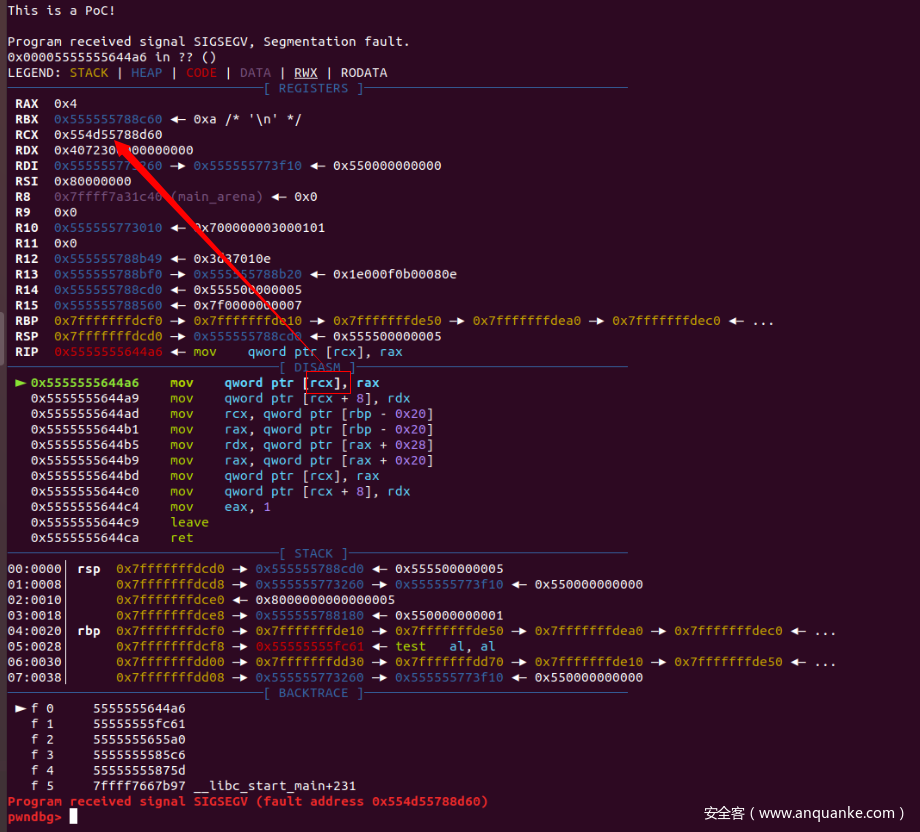Click 0x7f0000000007 in the R15 row

pyautogui.click(x=248, y=305)
